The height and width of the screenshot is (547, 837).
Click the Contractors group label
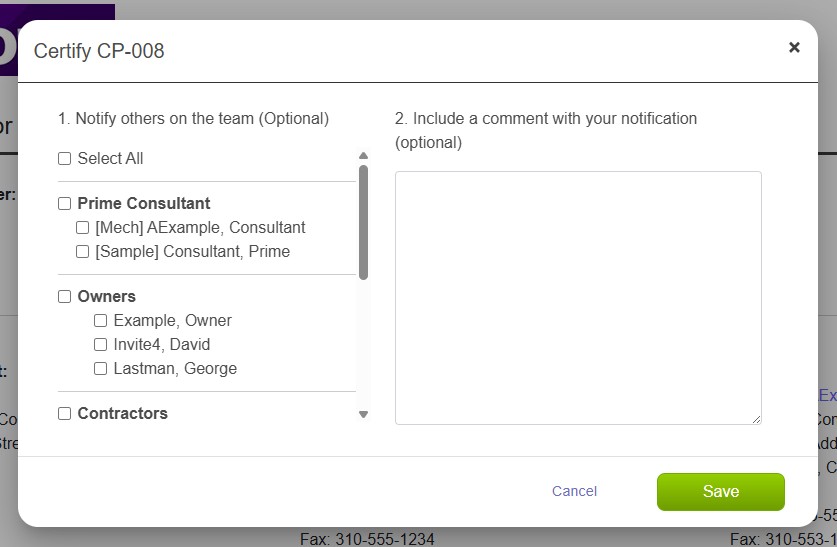pos(122,413)
